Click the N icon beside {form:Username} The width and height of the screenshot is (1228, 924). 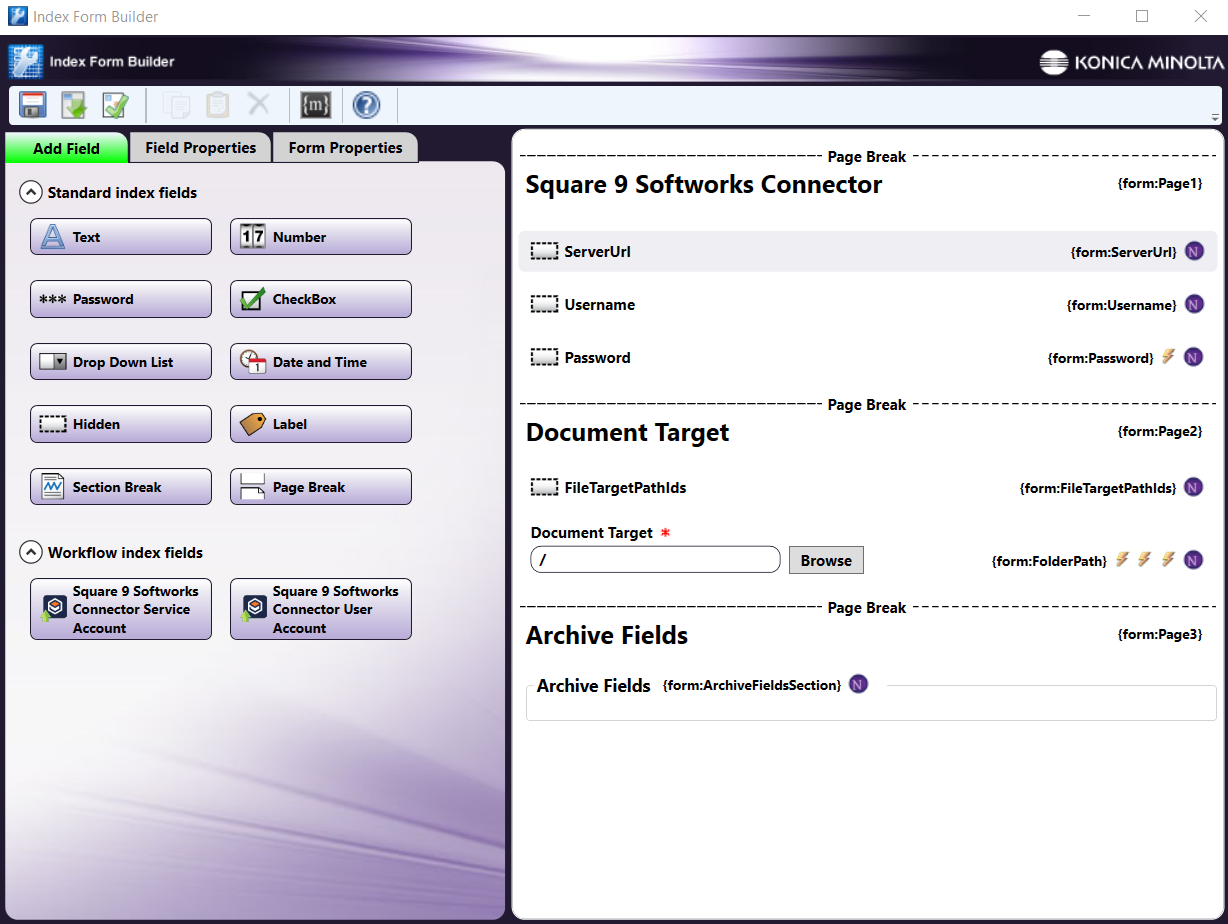[x=1194, y=305]
